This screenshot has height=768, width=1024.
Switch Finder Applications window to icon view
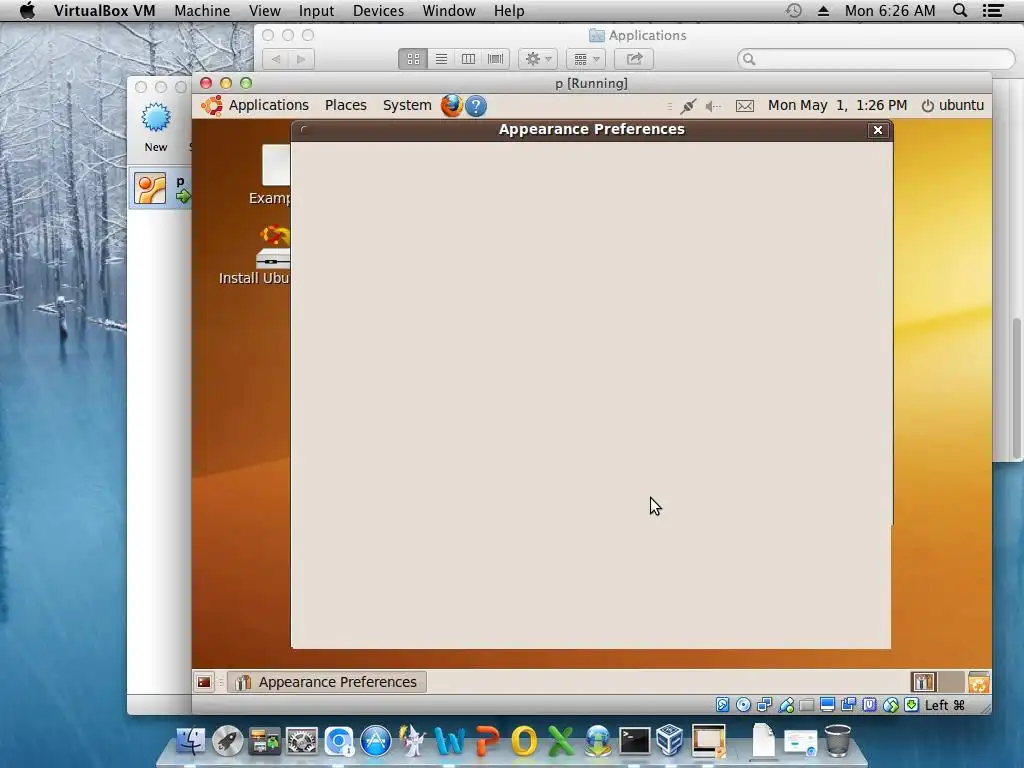point(413,59)
